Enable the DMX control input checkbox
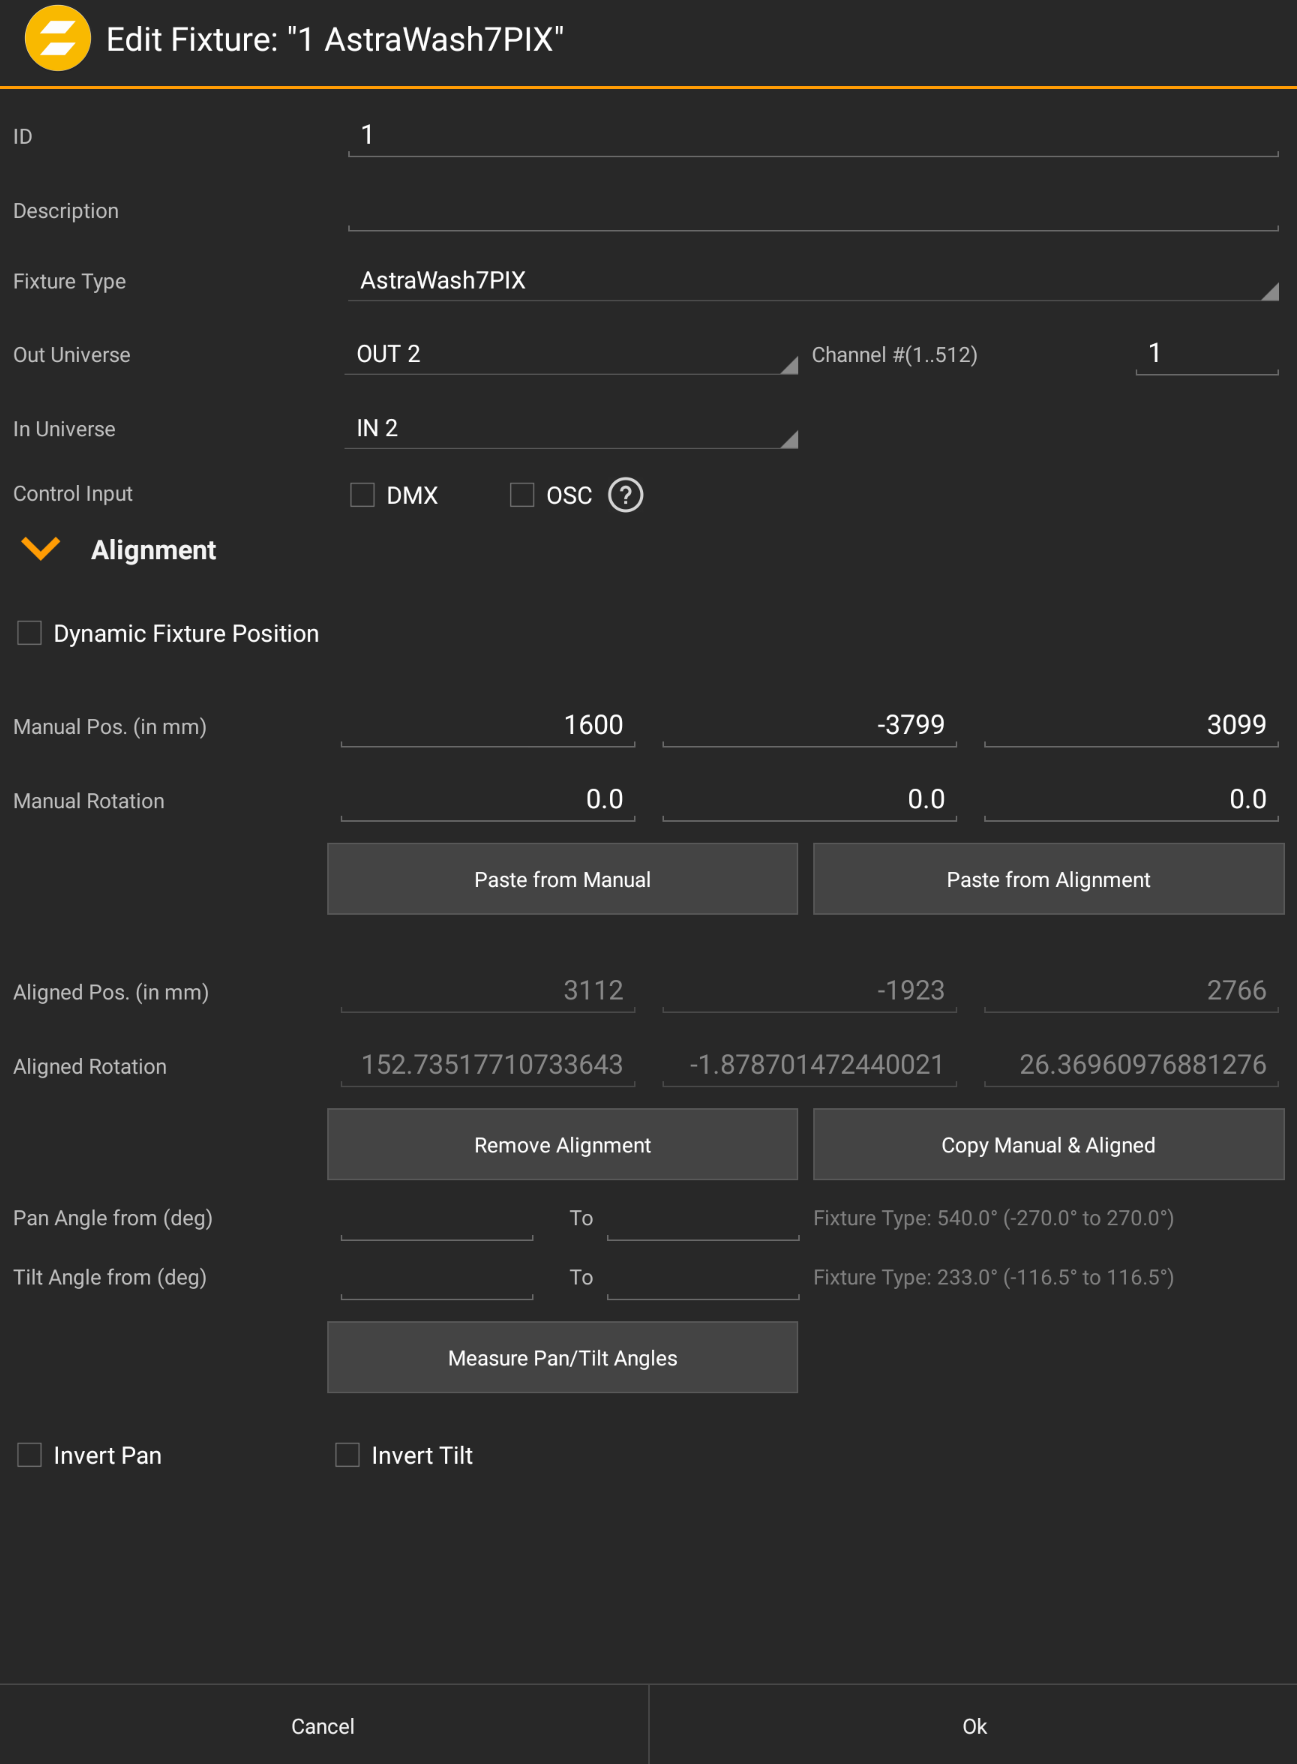Viewport: 1297px width, 1764px height. tap(362, 495)
